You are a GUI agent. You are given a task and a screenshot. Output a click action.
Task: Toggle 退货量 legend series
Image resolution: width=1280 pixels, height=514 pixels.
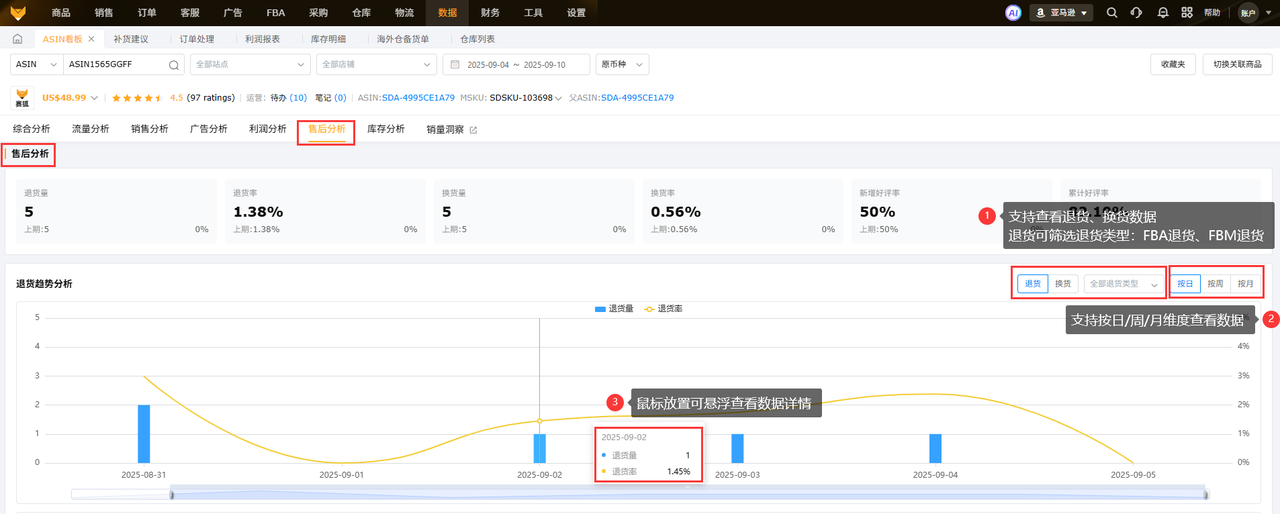pos(614,309)
